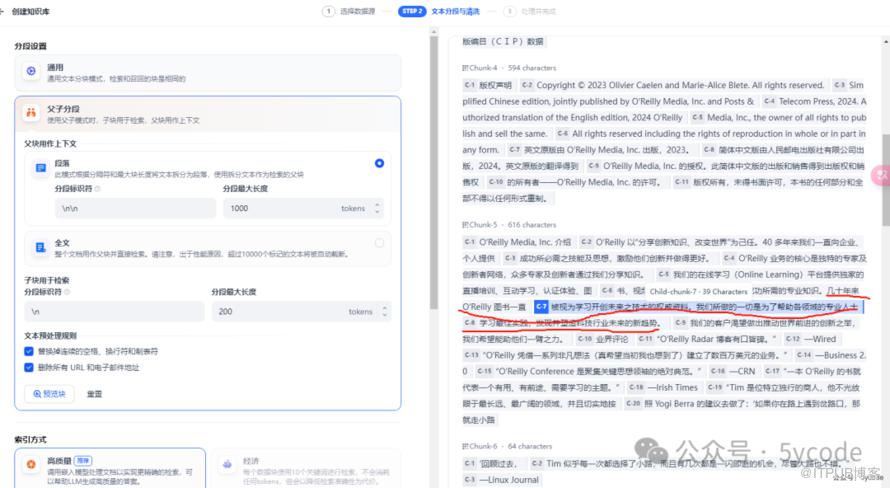Click the C-10 业界评论 child chunk
The height and width of the screenshot is (488, 890).
pos(603,339)
